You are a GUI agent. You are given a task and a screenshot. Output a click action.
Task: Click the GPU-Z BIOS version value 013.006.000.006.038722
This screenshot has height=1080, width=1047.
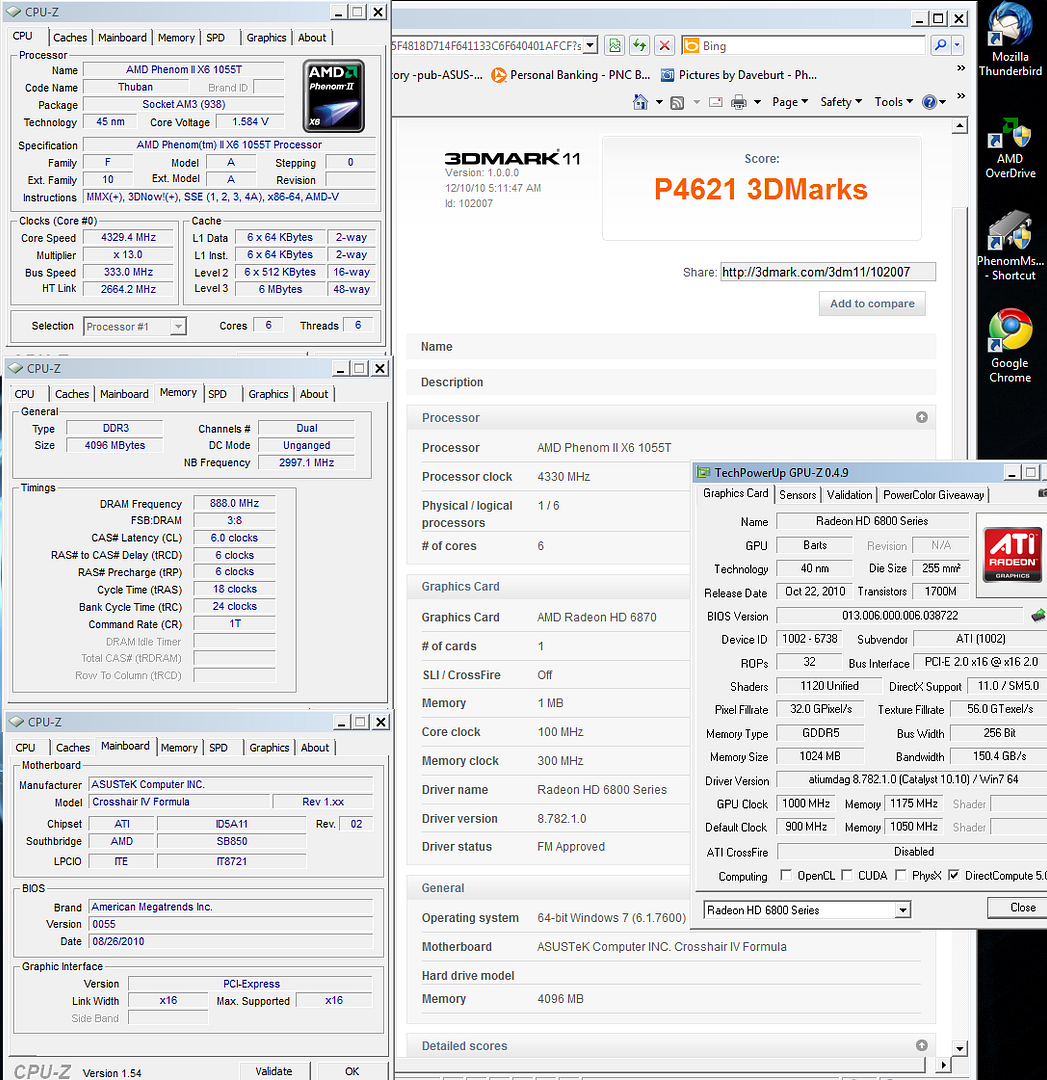click(x=900, y=615)
